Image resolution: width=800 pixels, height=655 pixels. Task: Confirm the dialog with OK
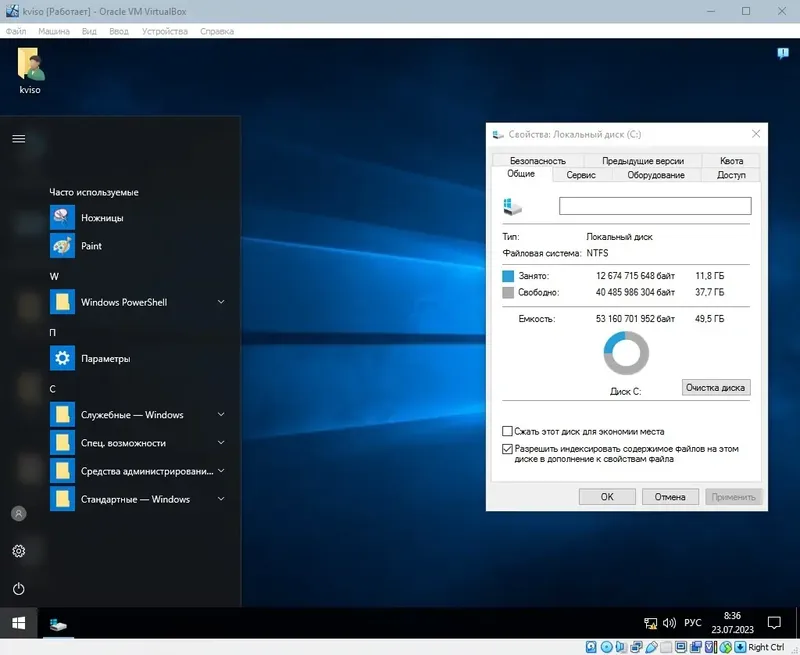click(607, 496)
